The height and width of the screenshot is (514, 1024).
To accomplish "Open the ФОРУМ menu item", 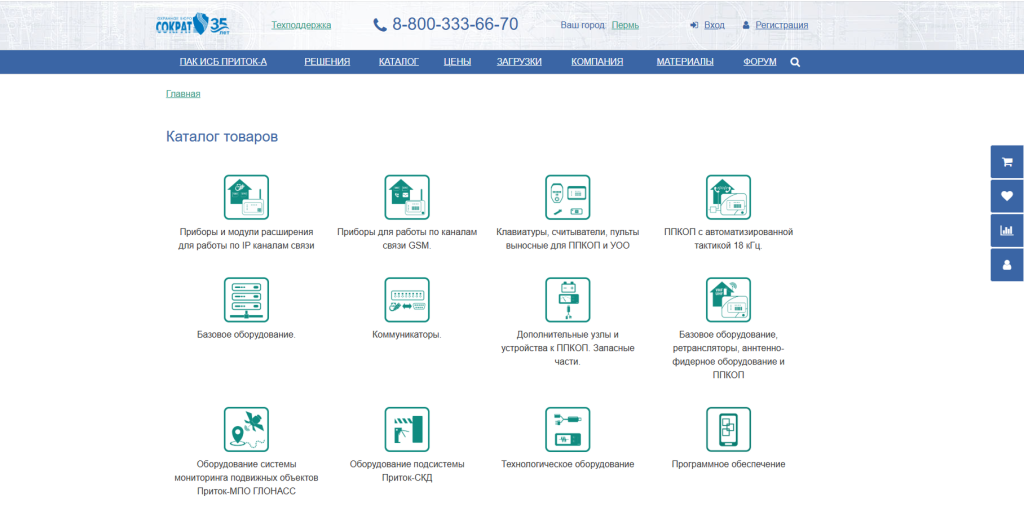I will [x=760, y=62].
